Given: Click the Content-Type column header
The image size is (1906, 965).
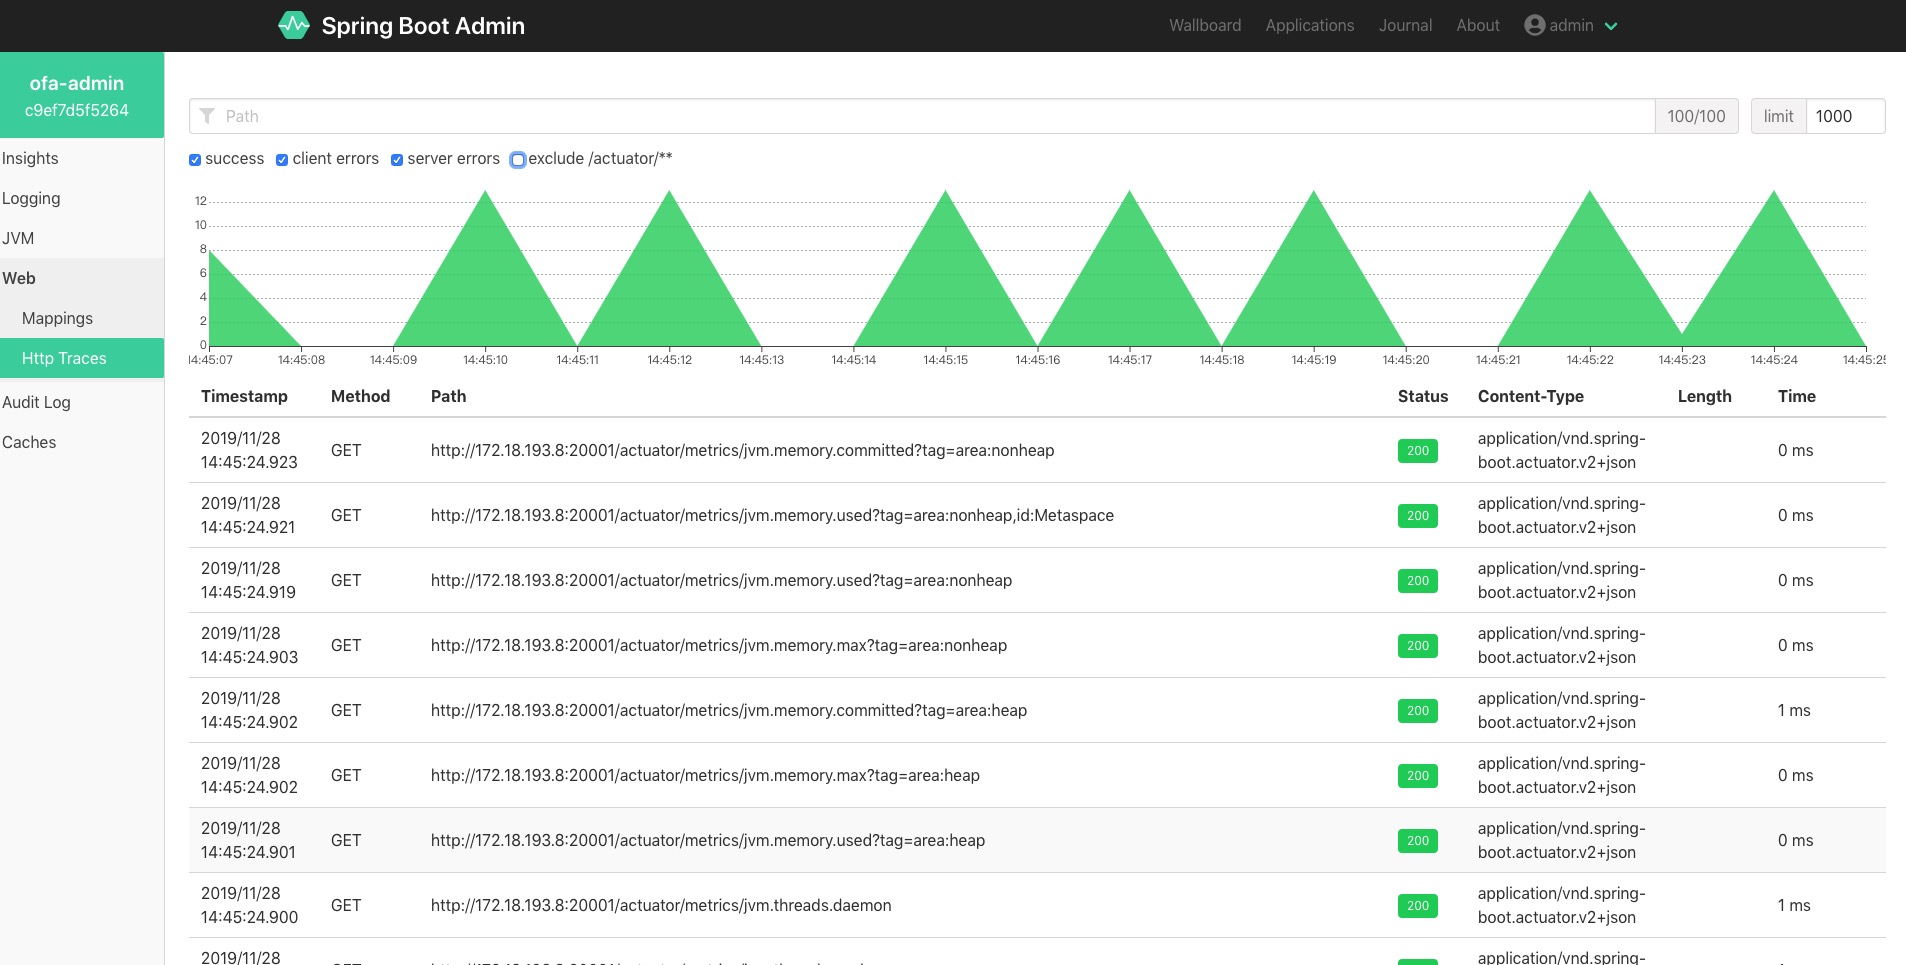Looking at the screenshot, I should 1531,396.
